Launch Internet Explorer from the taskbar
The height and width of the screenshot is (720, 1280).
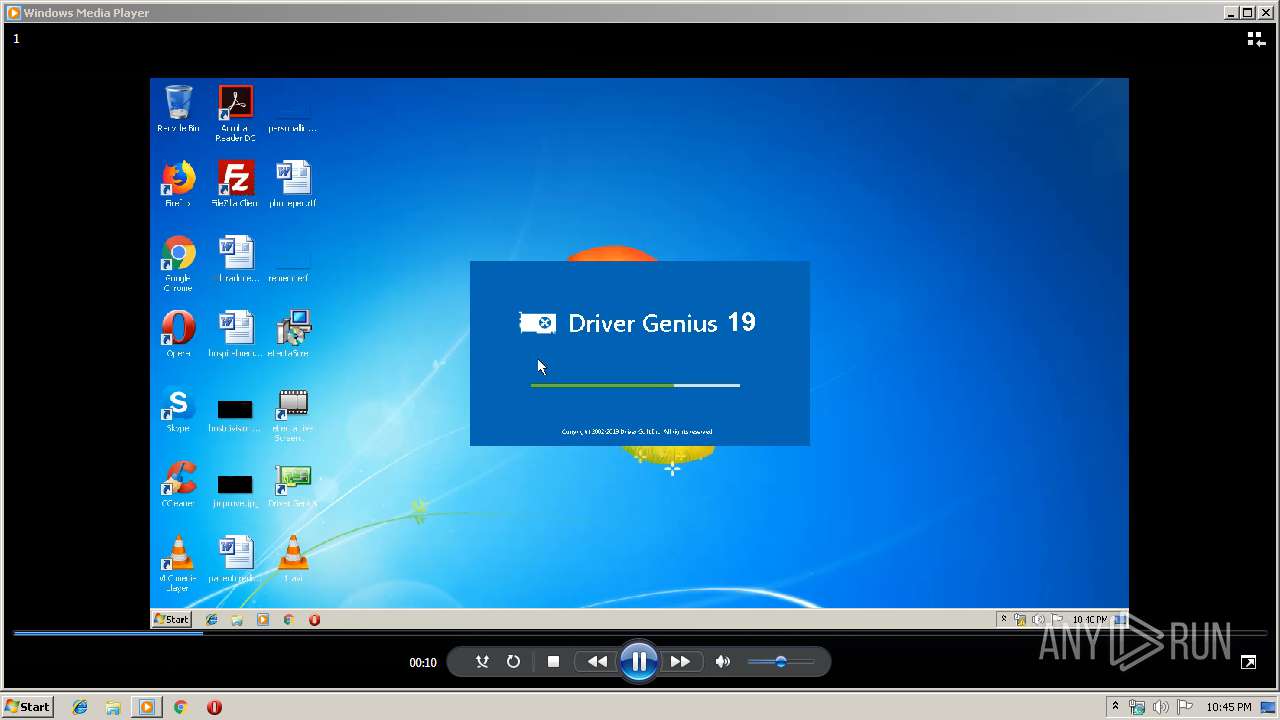coord(80,707)
